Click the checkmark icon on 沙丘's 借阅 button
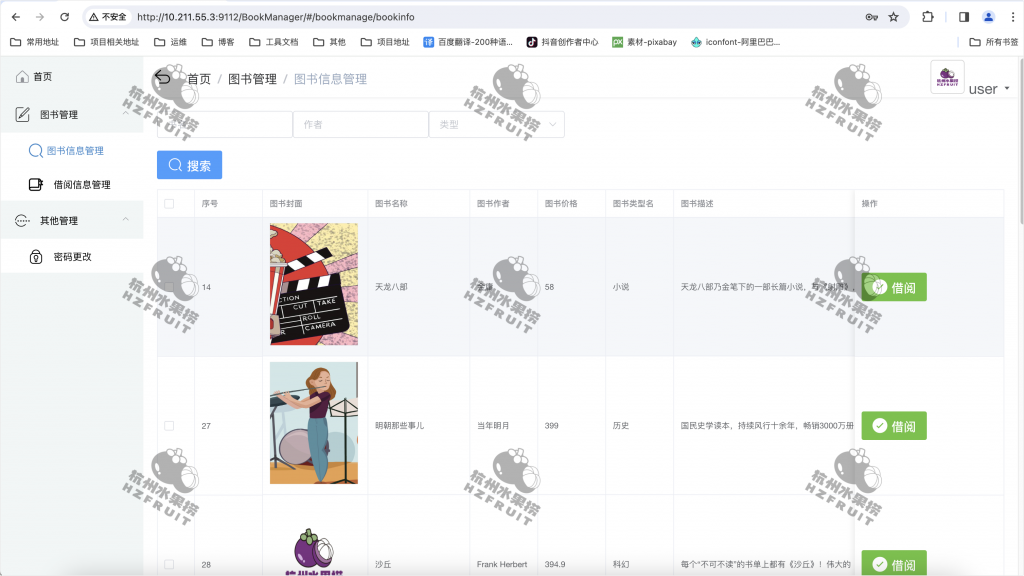 point(878,564)
